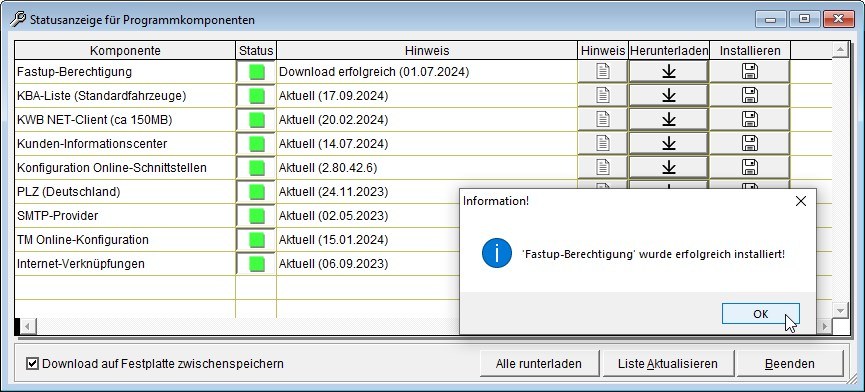Click the Status column header
The height and width of the screenshot is (392, 865).
(x=256, y=51)
